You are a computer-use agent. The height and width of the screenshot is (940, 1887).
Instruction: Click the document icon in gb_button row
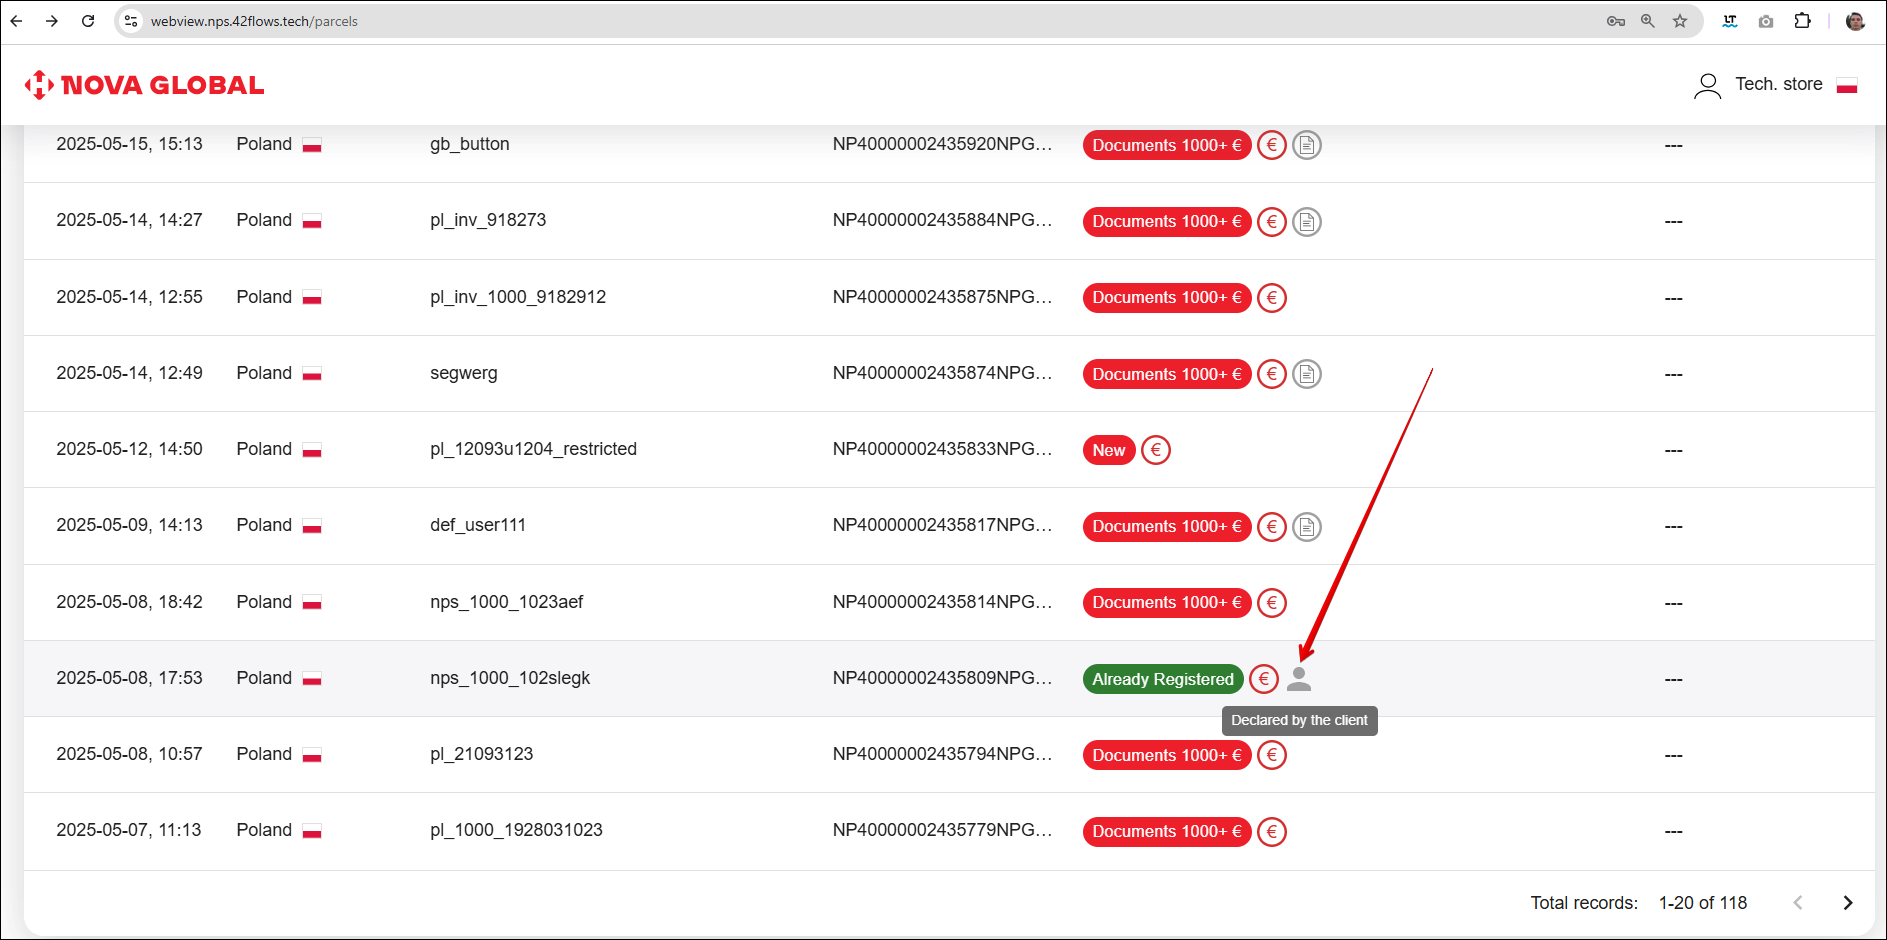(x=1306, y=145)
